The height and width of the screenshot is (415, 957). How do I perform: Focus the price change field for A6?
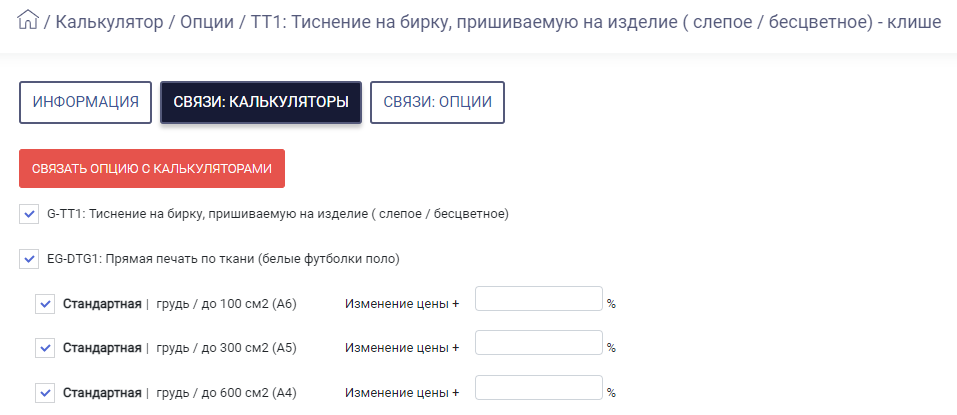(539, 298)
